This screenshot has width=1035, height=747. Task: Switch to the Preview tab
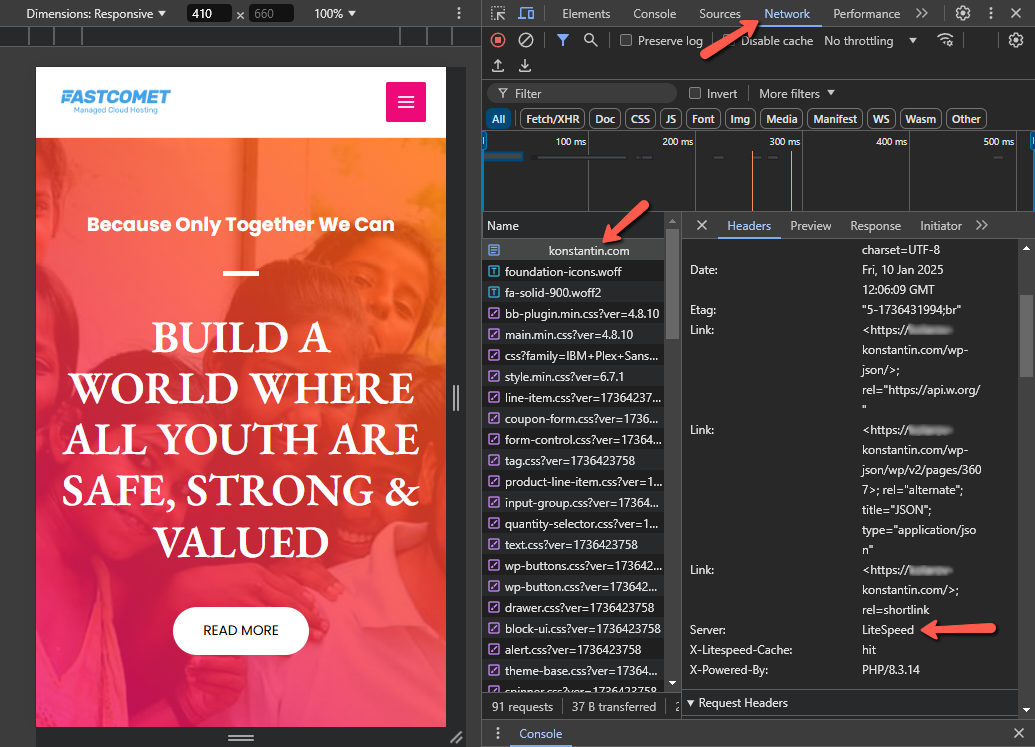[810, 226]
